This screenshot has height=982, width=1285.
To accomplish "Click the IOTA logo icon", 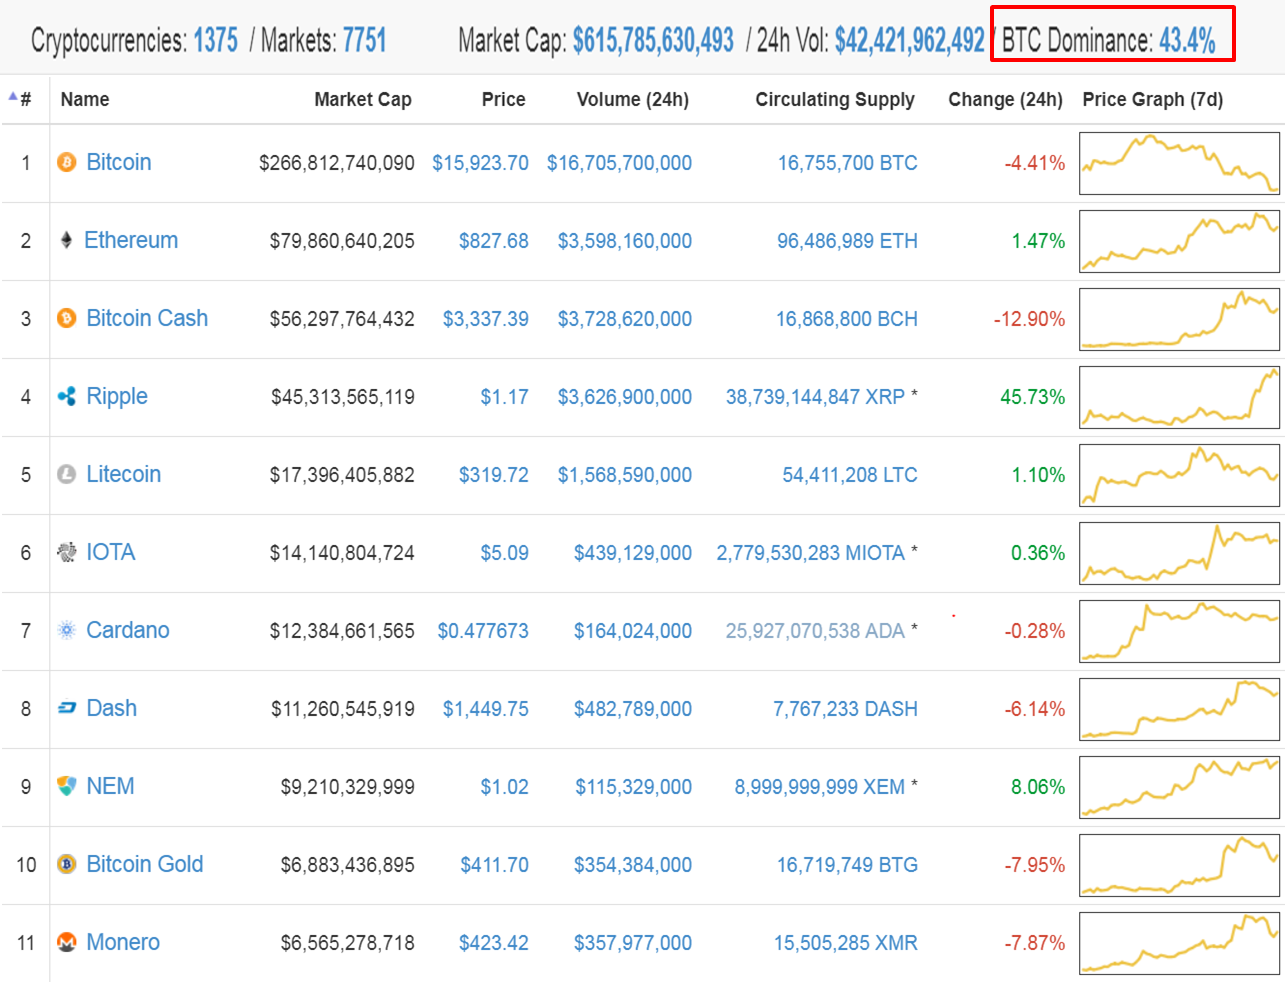I will point(67,552).
